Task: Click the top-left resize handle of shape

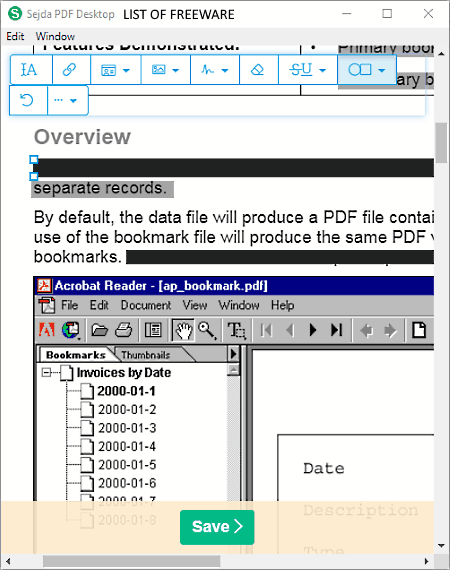Action: [33, 159]
